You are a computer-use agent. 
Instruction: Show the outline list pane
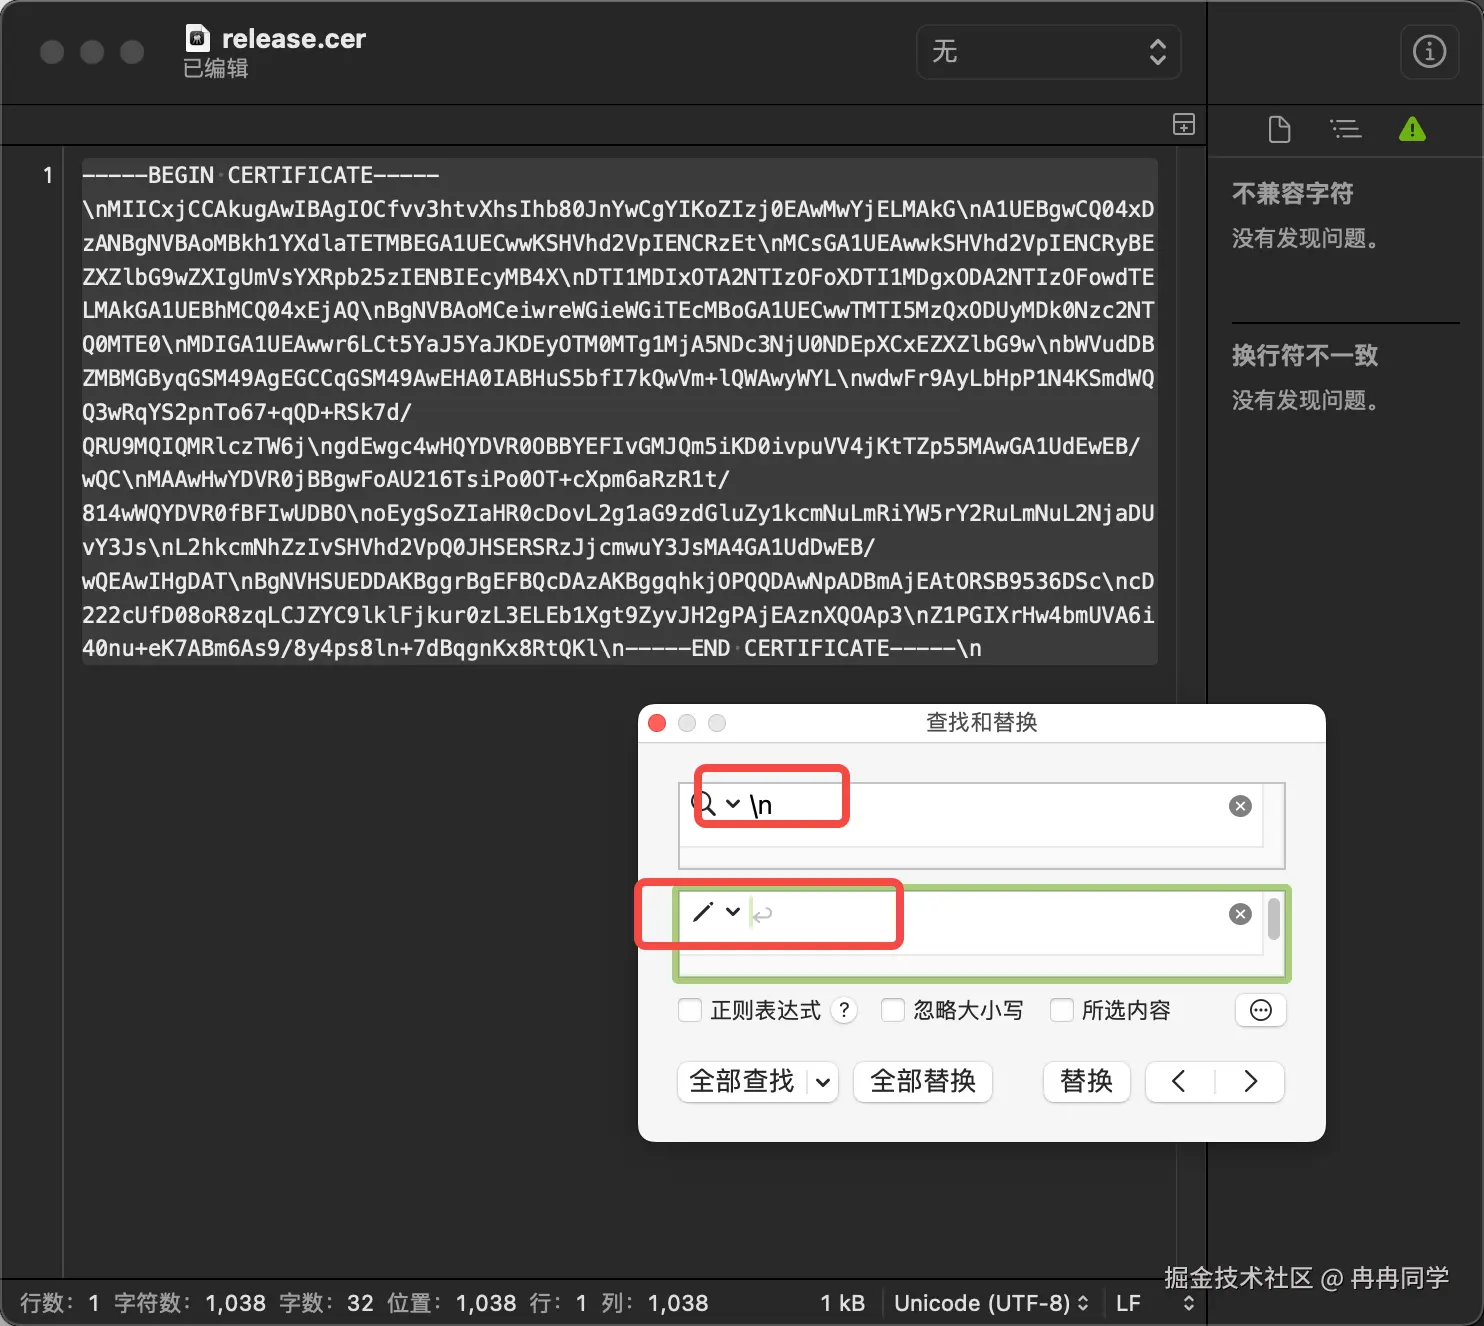pyautogui.click(x=1346, y=129)
